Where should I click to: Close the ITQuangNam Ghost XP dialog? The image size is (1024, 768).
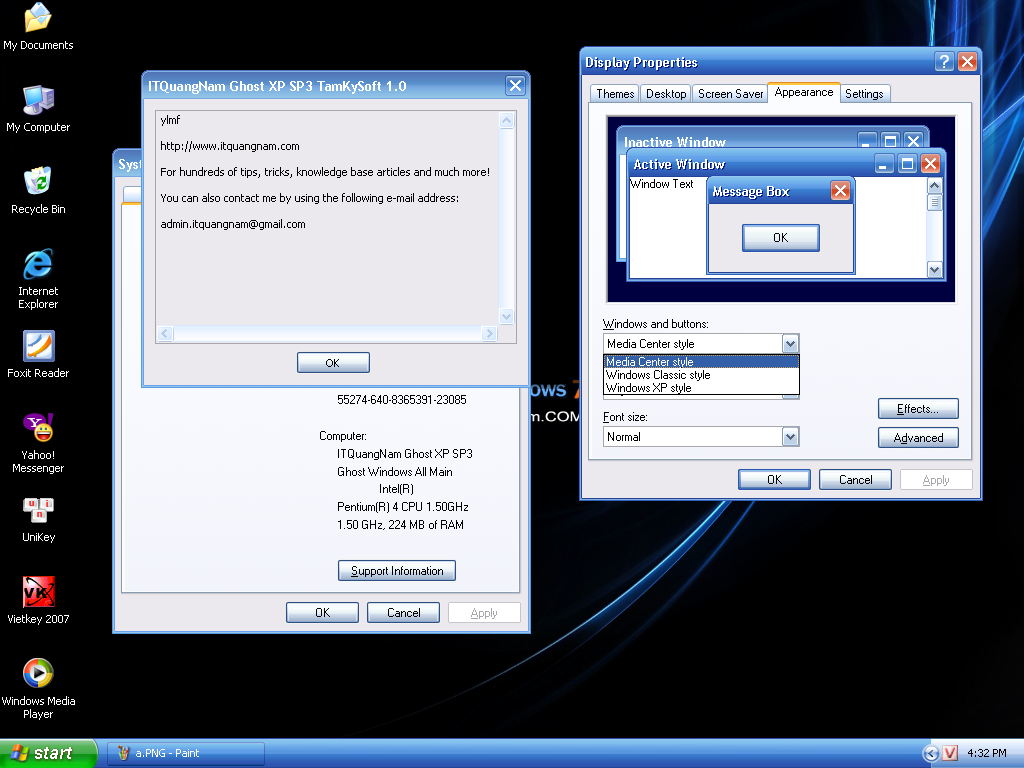coord(515,86)
